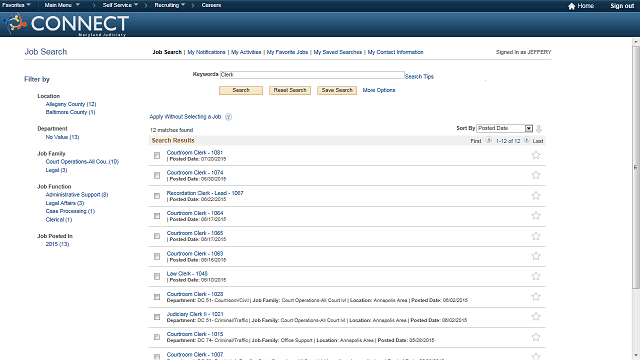The height and width of the screenshot is (360, 640).
Task: Mark Courtroom Clerk - 1065 as favorite
Action: pyautogui.click(x=536, y=236)
